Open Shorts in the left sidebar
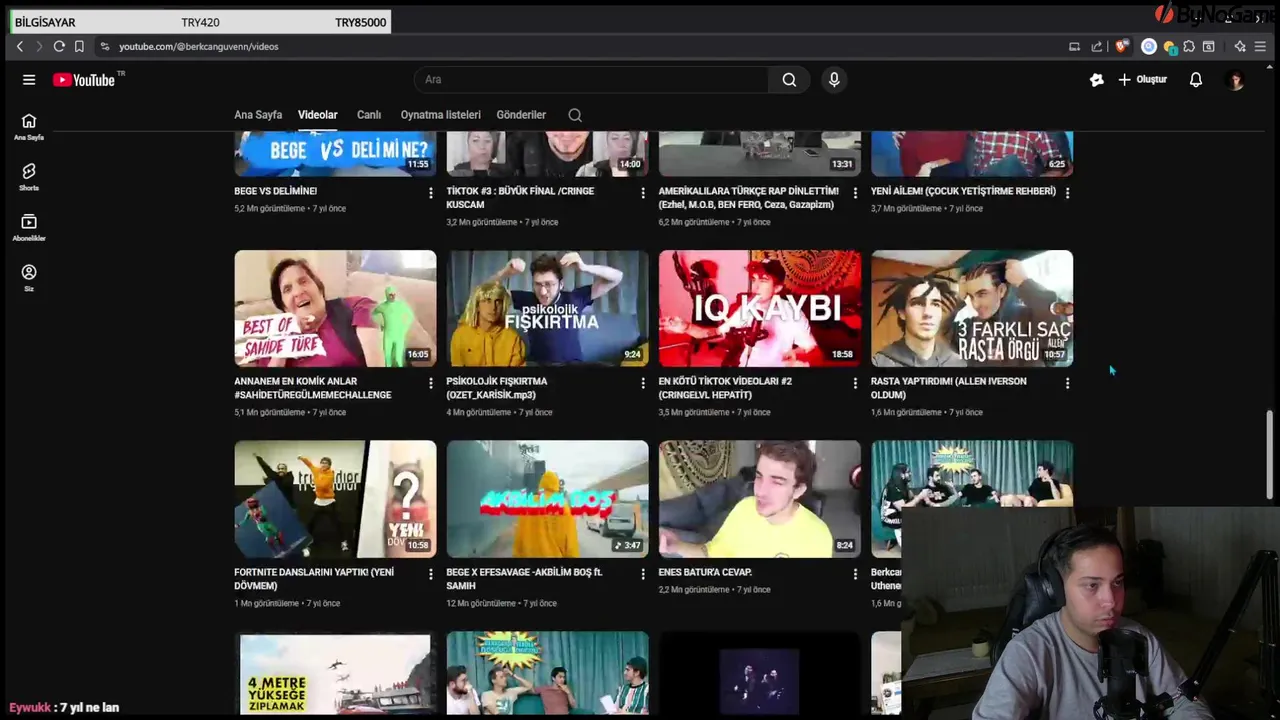 pos(29,177)
